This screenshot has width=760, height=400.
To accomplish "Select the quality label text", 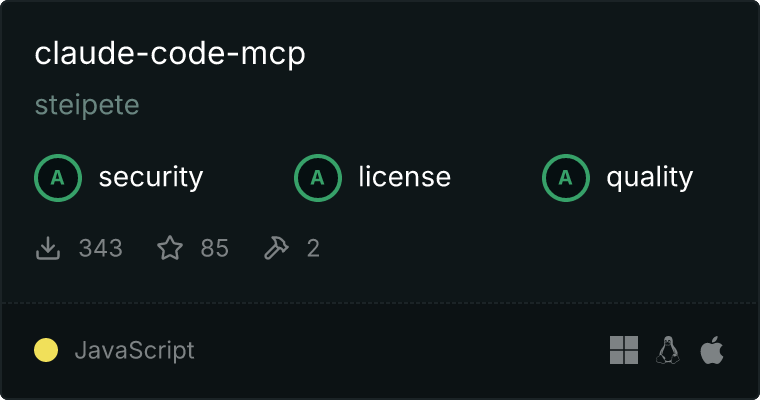I will pos(649,177).
